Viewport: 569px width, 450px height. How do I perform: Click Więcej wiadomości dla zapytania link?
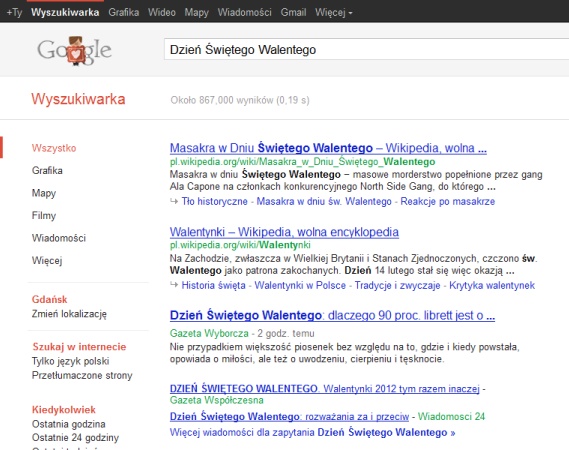pos(312,432)
